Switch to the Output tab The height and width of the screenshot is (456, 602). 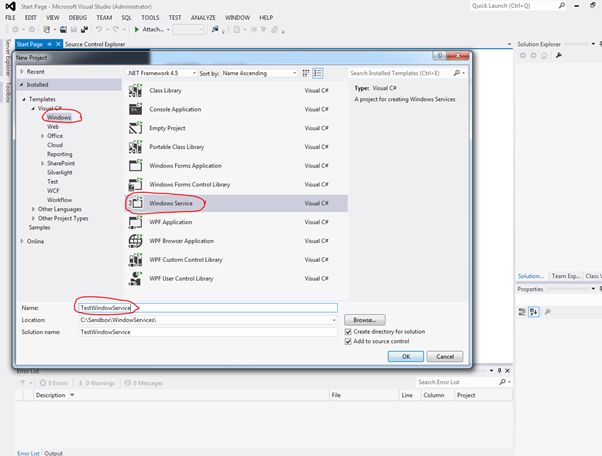point(53,453)
